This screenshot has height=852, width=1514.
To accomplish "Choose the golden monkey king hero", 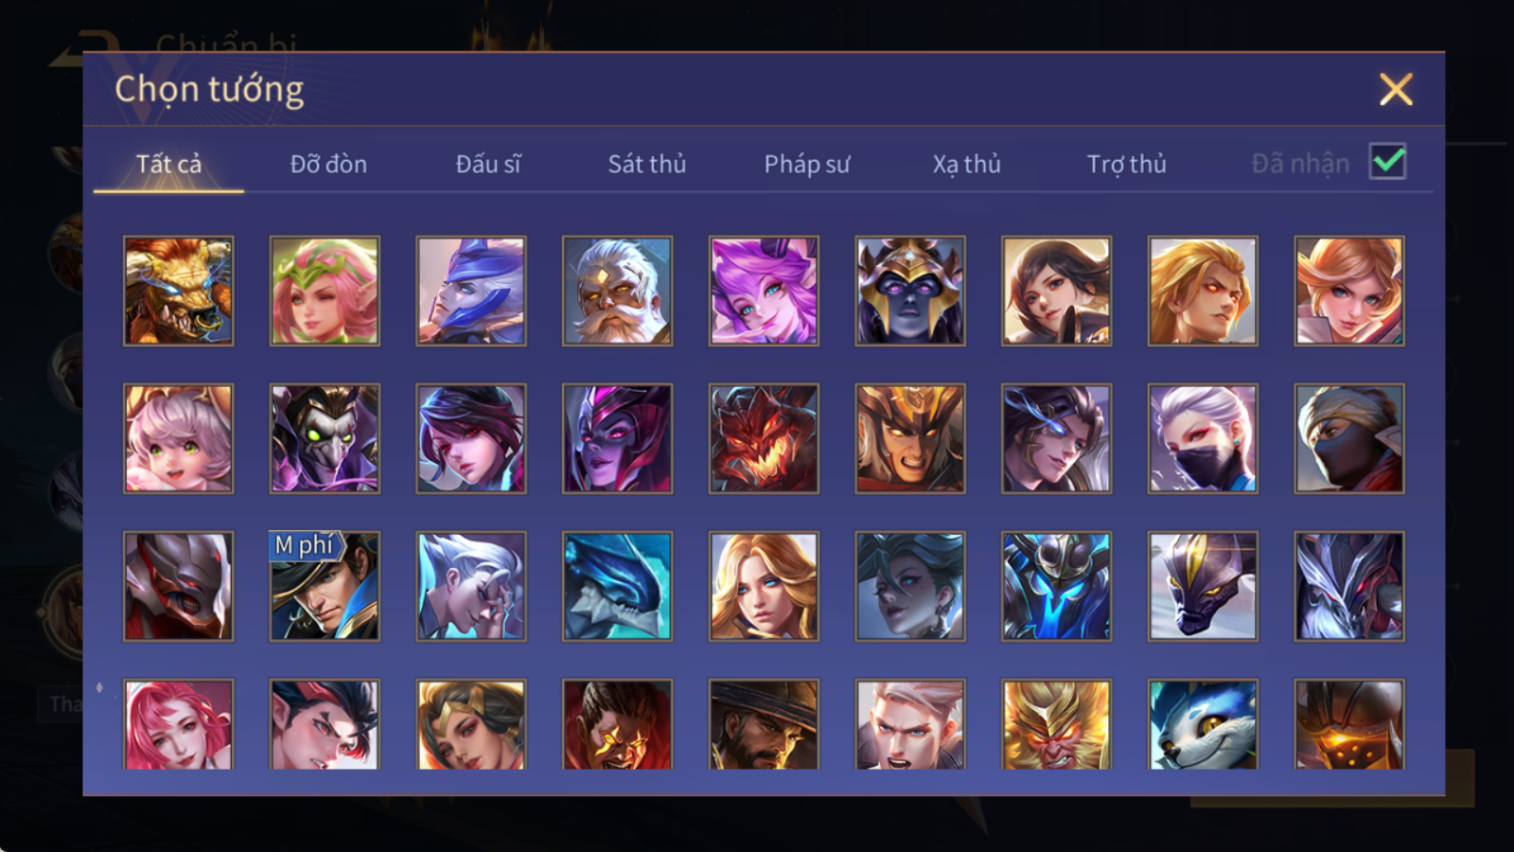I will point(1056,725).
